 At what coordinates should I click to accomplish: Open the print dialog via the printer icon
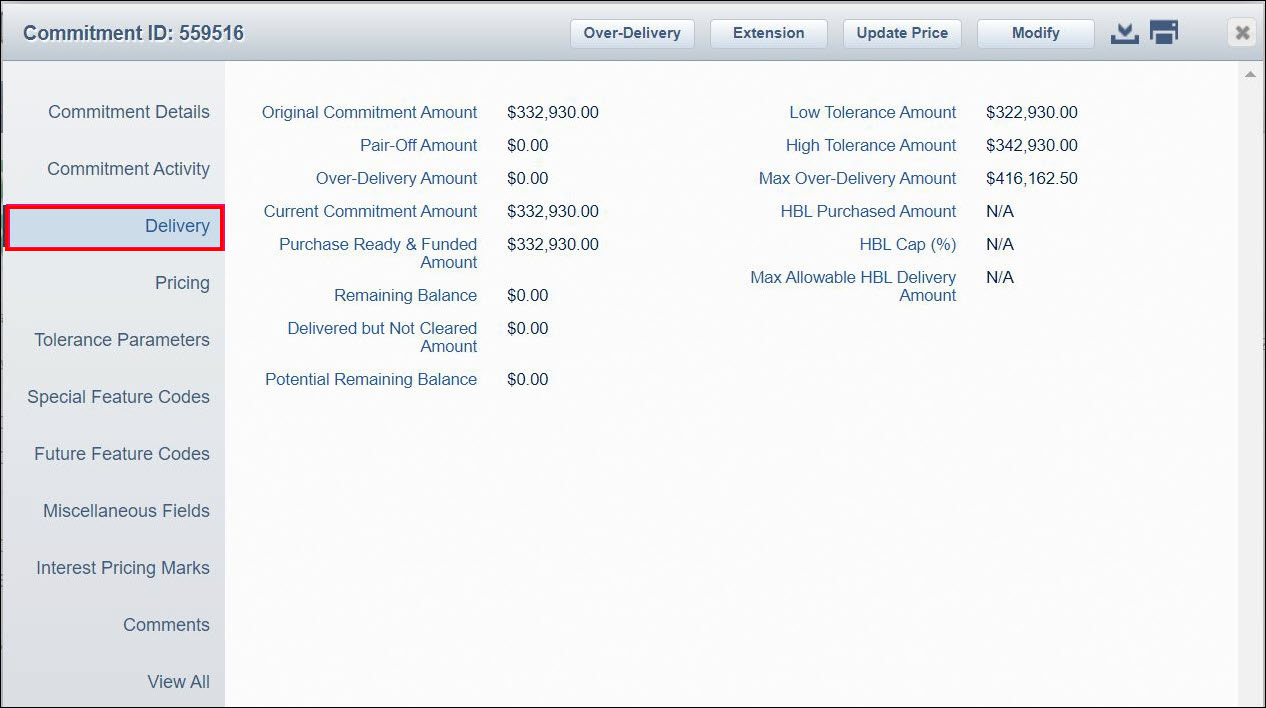[x=1163, y=32]
